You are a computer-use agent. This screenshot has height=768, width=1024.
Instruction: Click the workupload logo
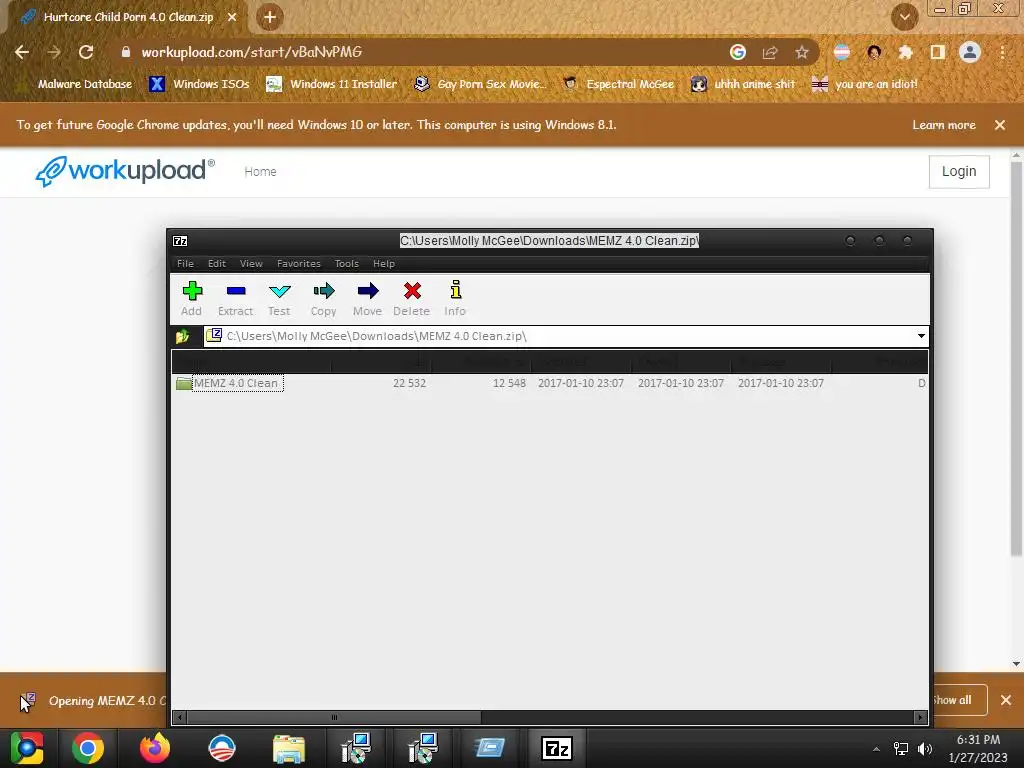point(125,171)
